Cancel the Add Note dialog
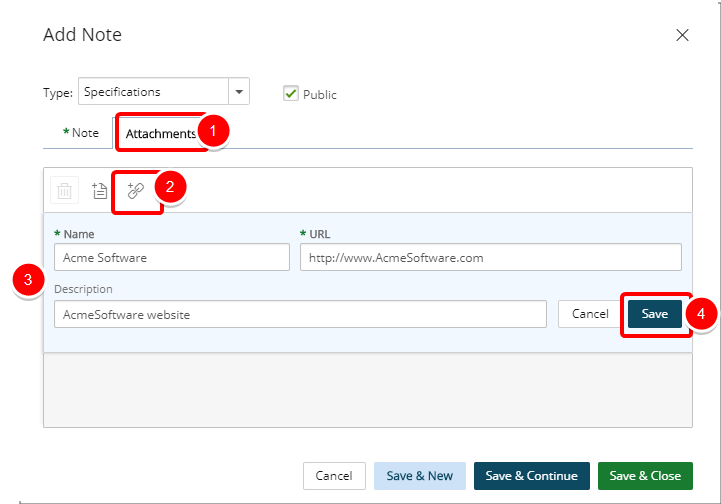721x504 pixels. tap(334, 475)
